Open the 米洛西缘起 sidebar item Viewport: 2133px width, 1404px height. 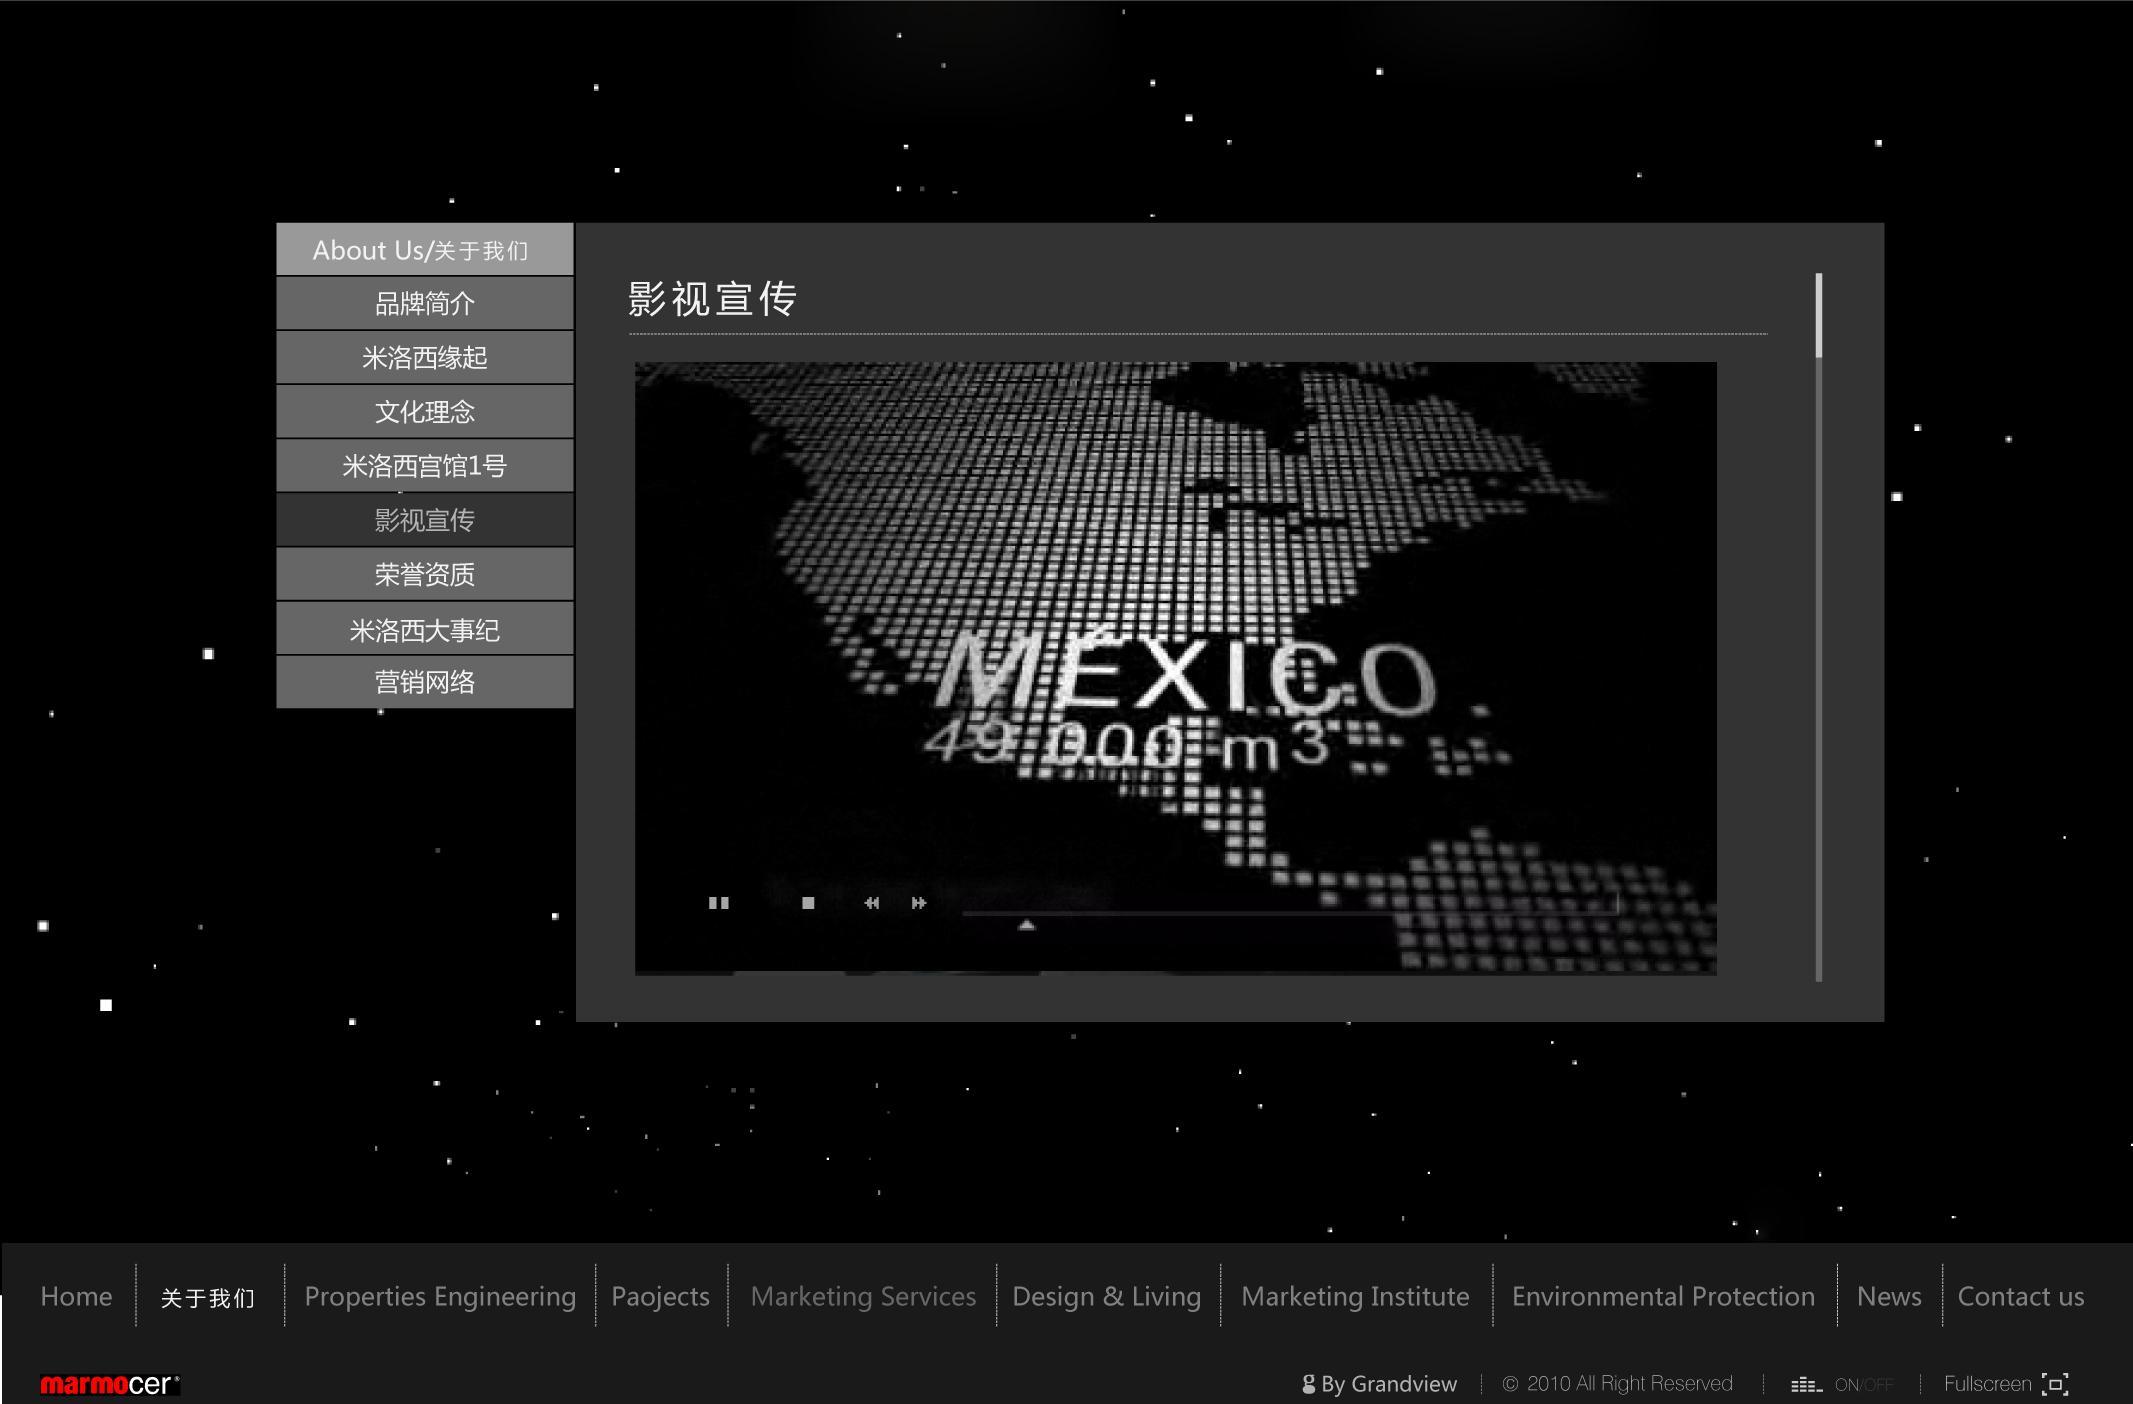(425, 358)
